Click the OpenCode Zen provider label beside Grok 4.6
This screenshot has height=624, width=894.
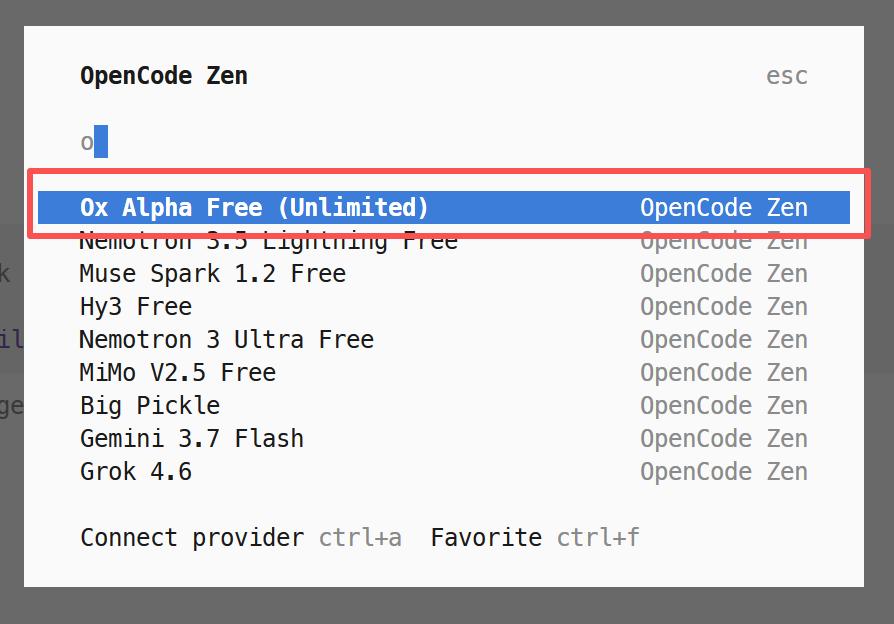tap(724, 472)
